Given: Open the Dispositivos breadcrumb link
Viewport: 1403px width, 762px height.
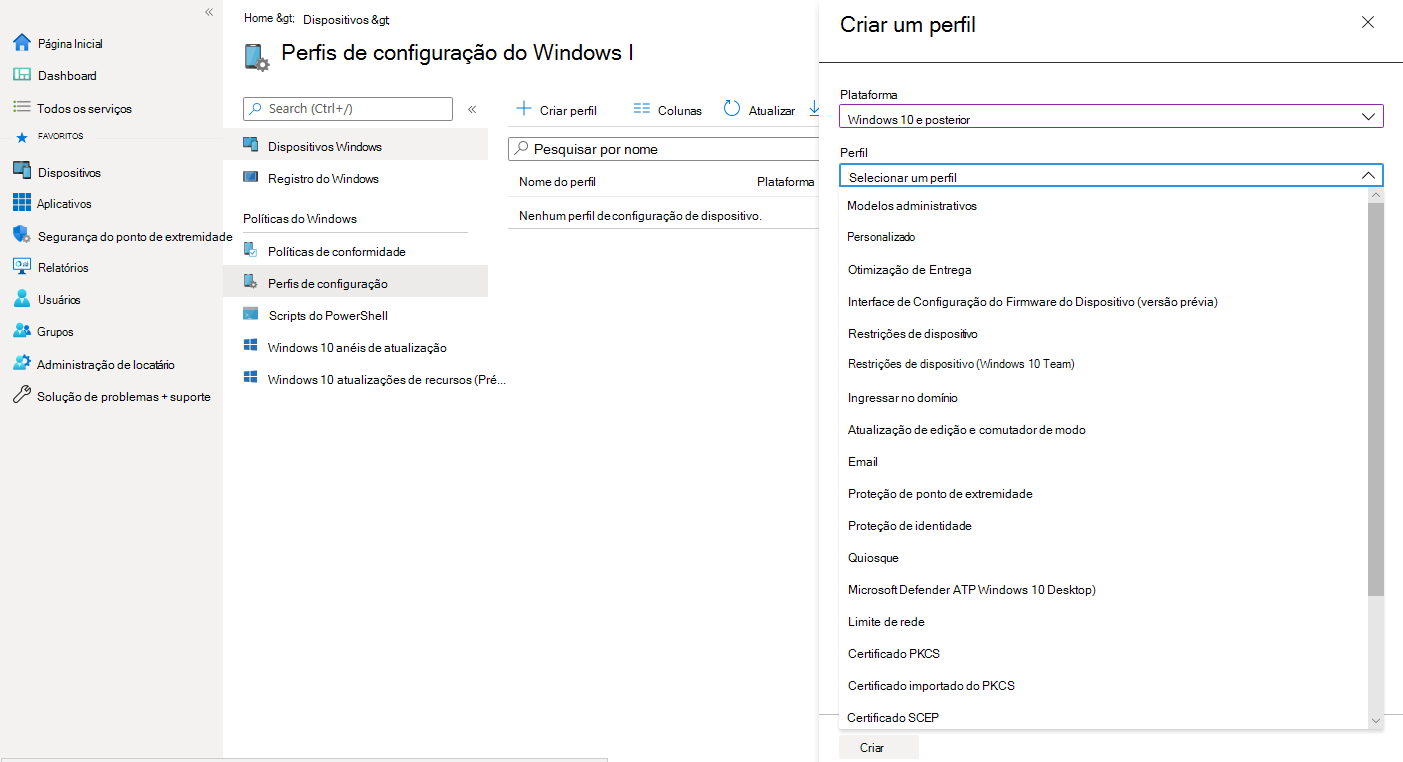Looking at the screenshot, I should [332, 19].
